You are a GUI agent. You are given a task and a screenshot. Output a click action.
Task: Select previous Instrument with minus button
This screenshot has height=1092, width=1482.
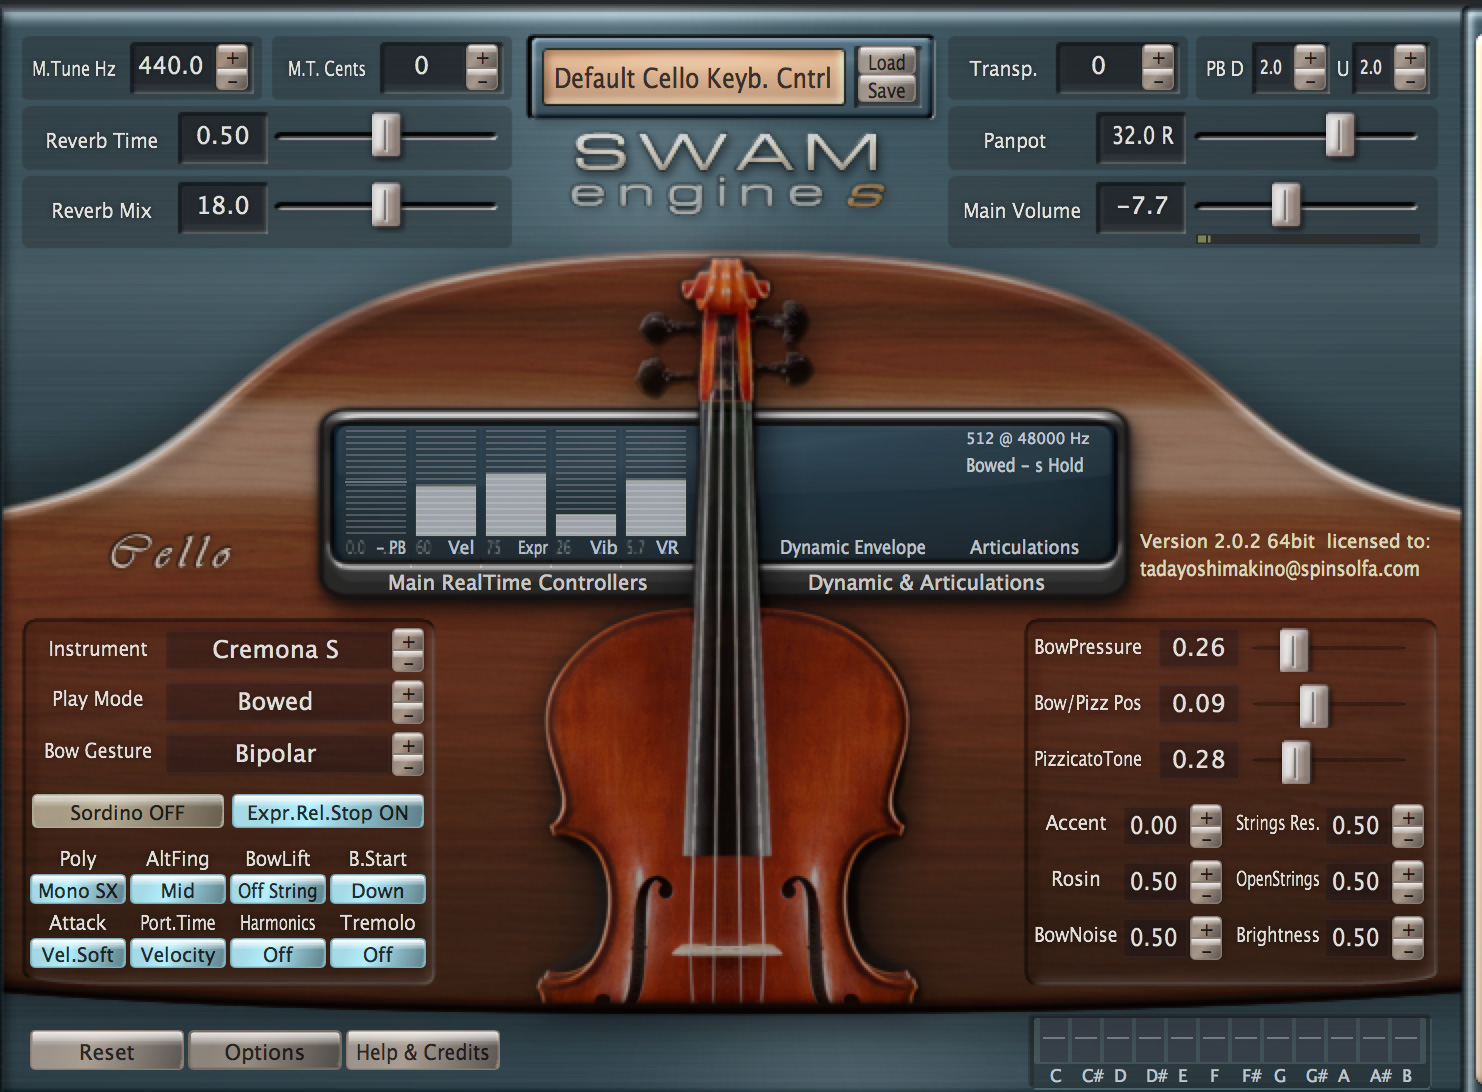coord(408,662)
